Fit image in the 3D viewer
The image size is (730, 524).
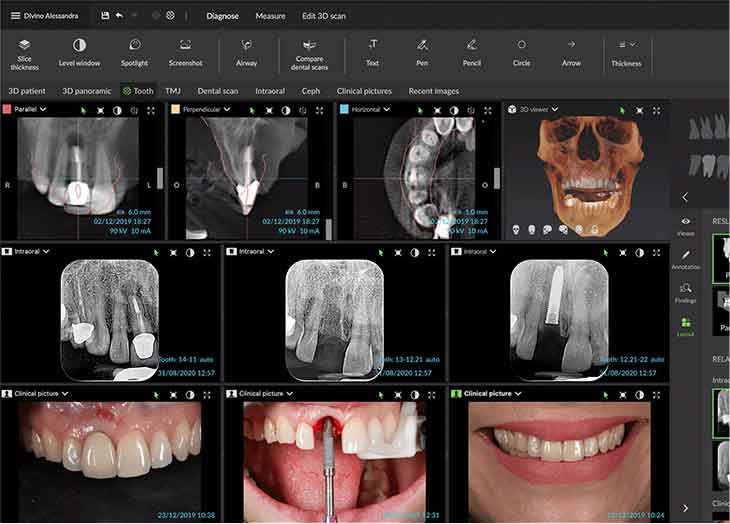click(640, 111)
